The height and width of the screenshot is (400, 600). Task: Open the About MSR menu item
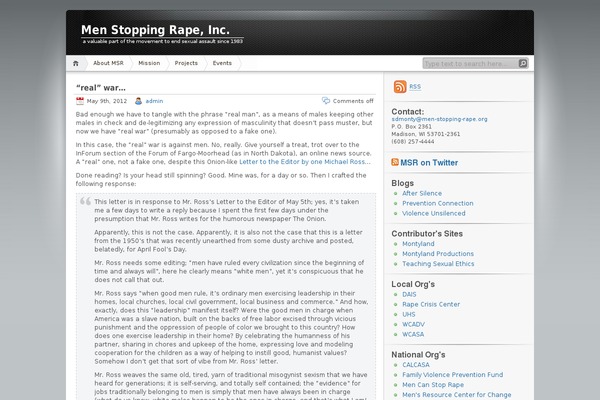tap(108, 63)
